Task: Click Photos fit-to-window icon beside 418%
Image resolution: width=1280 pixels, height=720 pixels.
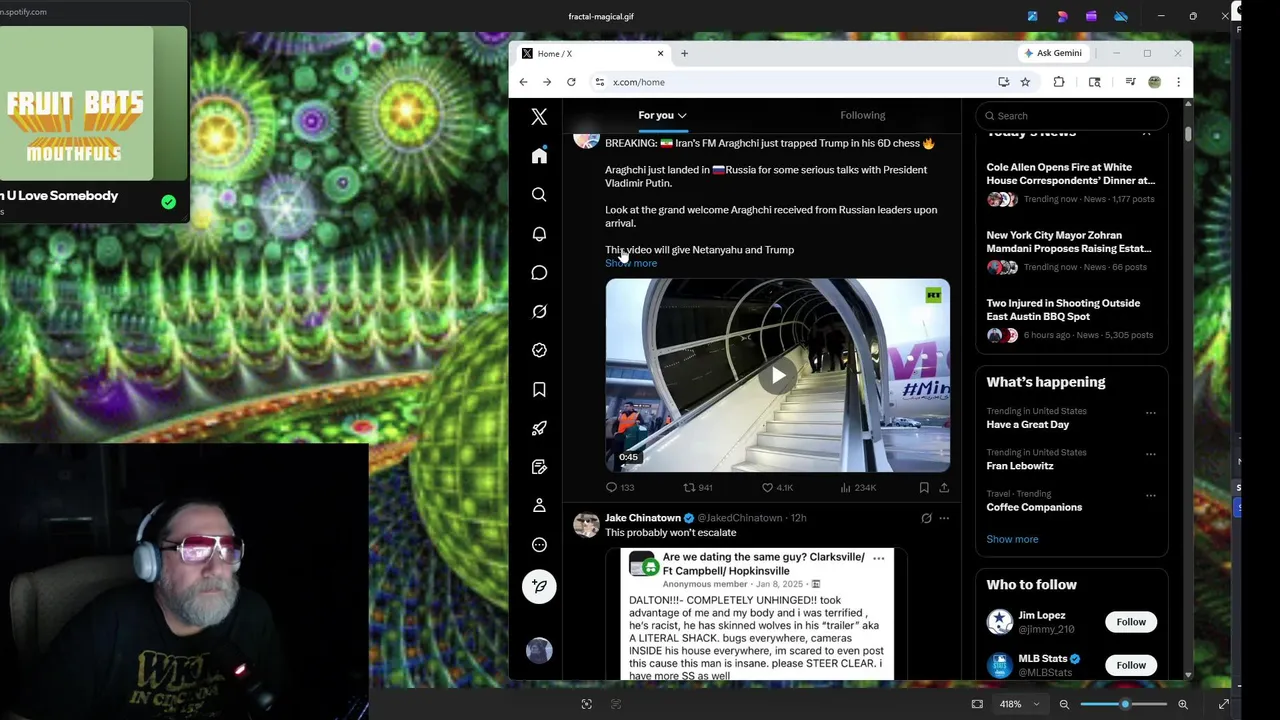Action: (977, 704)
